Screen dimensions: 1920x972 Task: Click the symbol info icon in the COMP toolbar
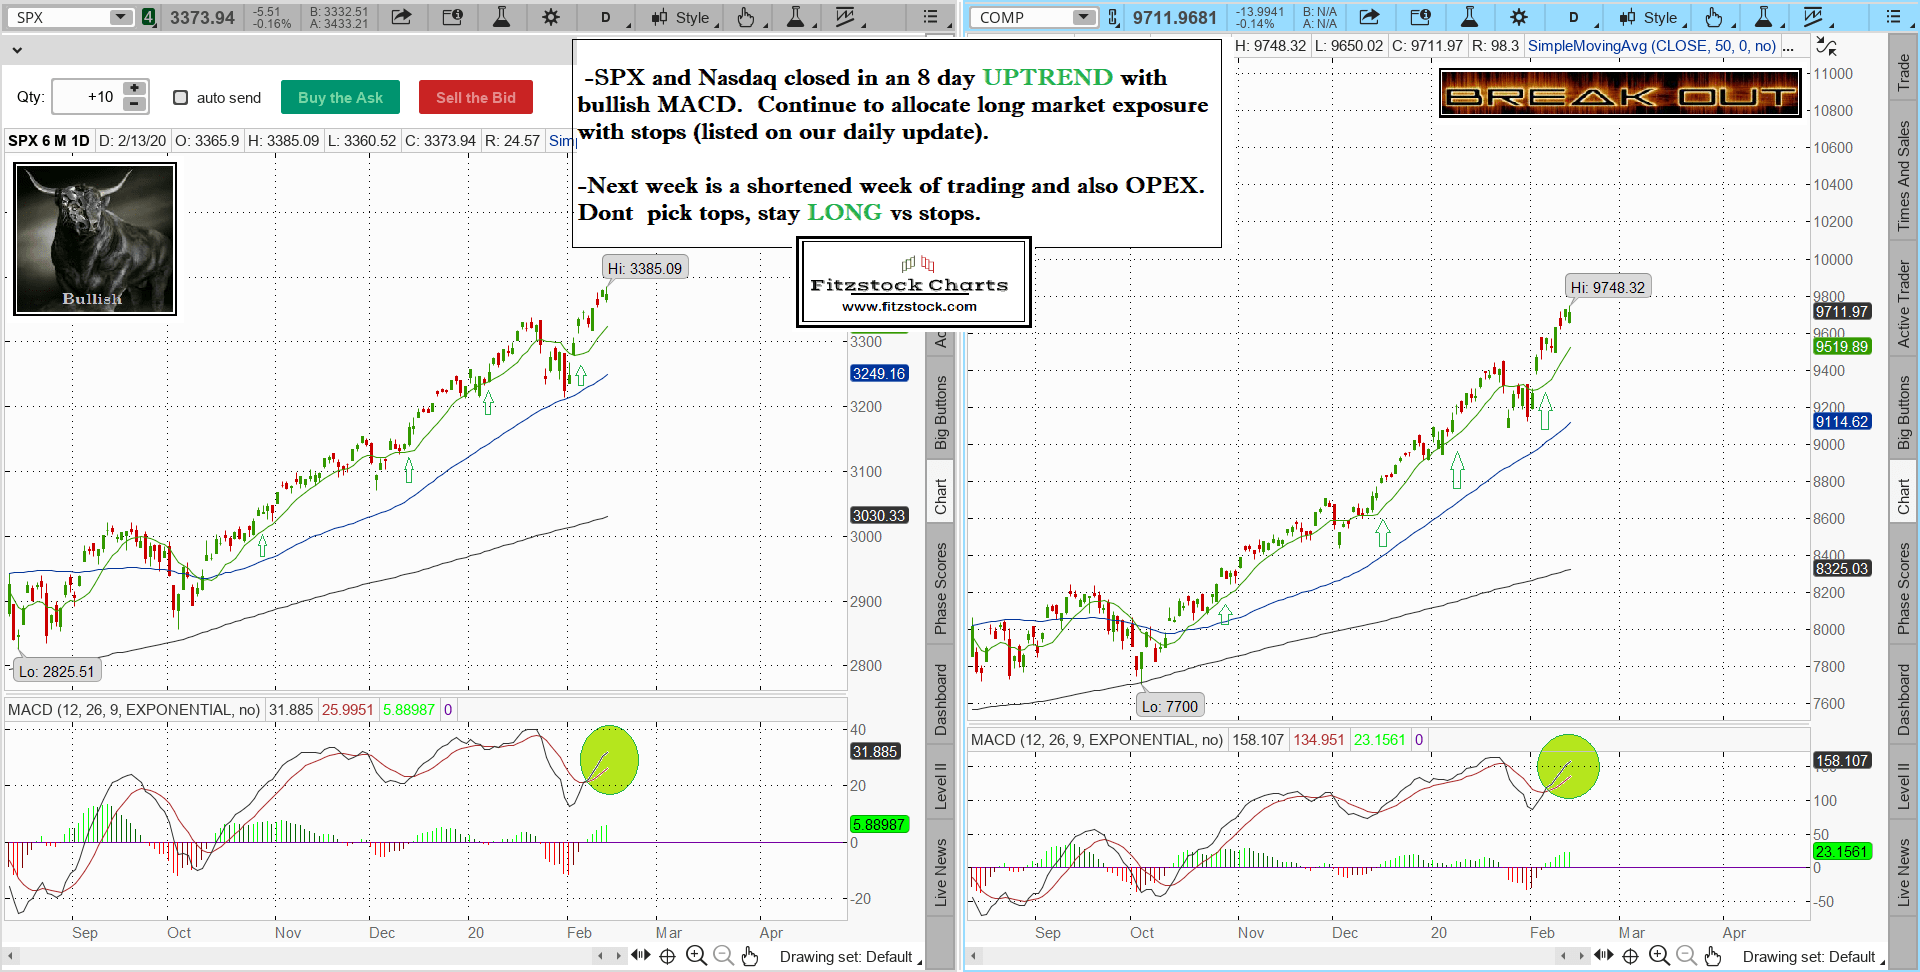(1420, 17)
